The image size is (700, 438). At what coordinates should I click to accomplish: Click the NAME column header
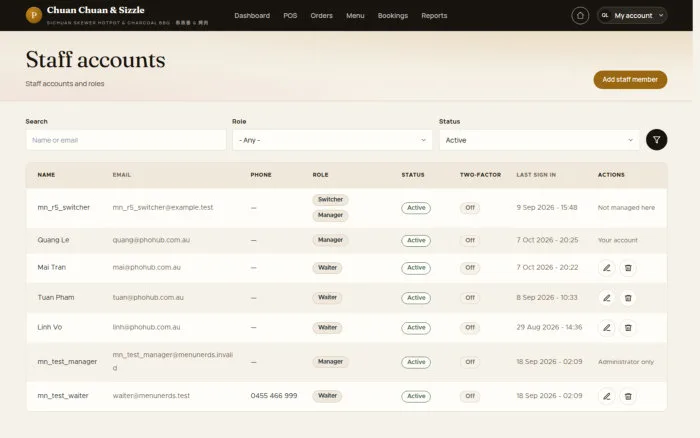tap(46, 175)
